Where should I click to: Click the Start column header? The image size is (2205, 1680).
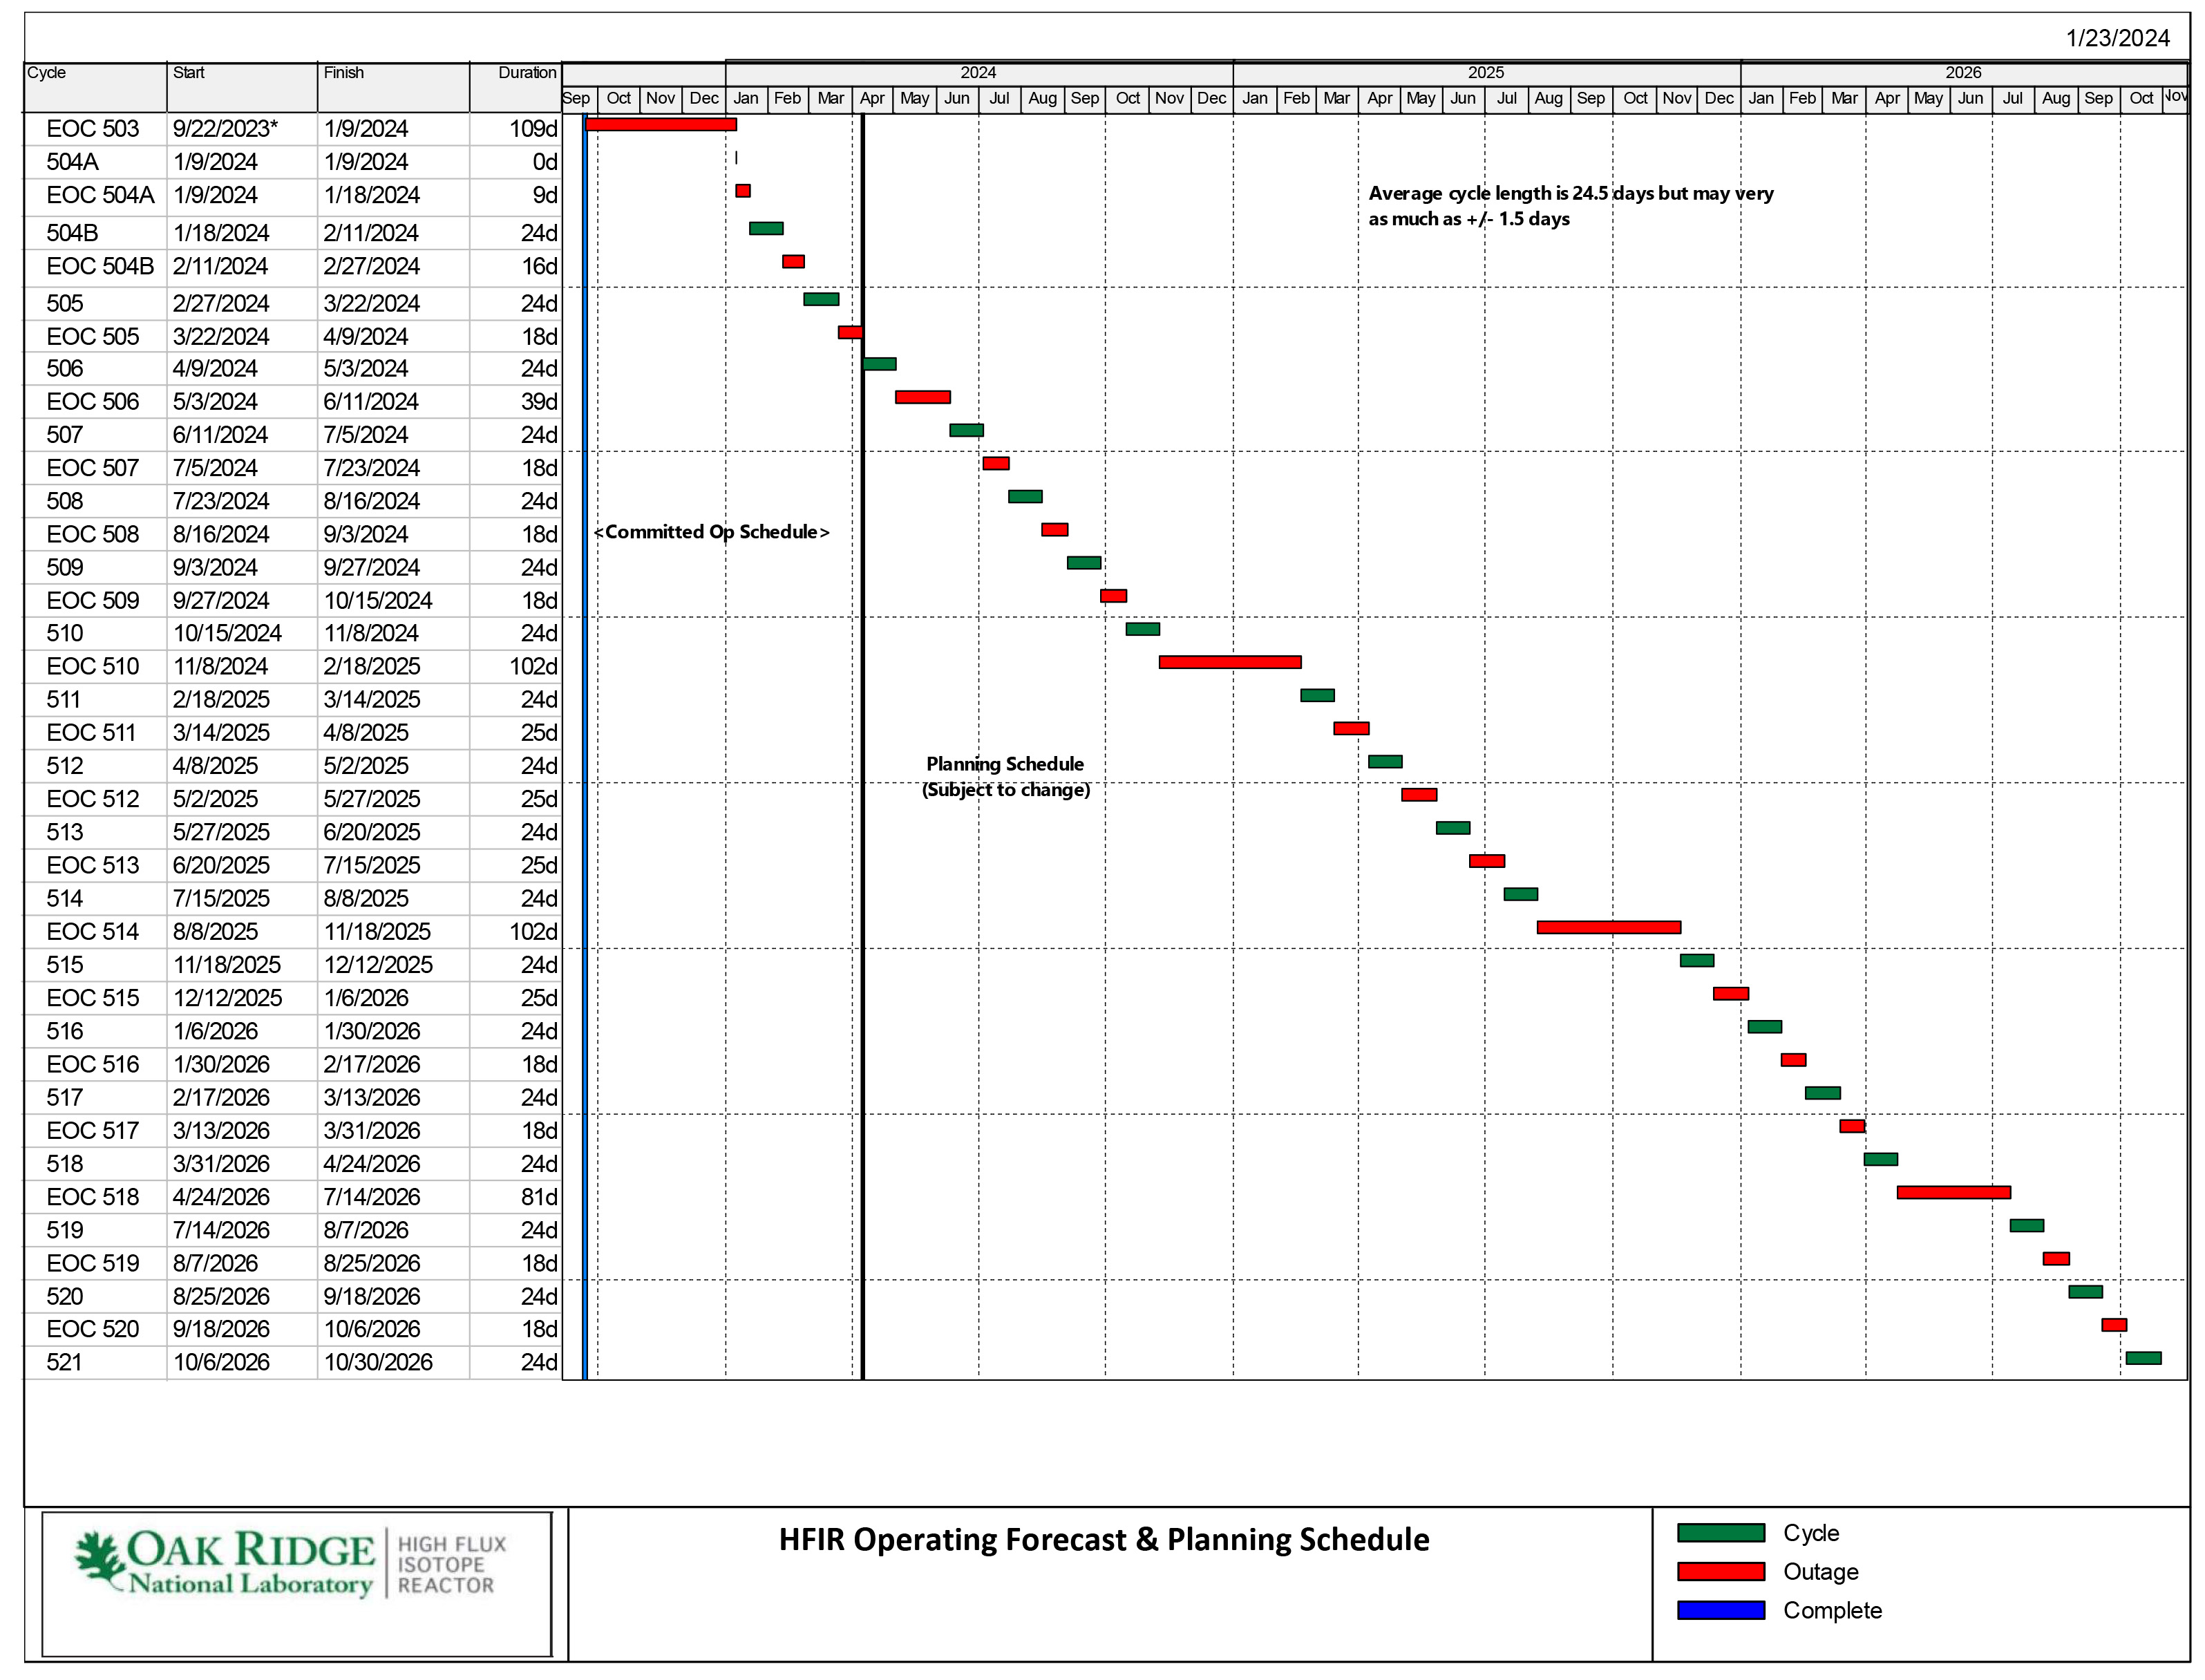click(x=189, y=73)
